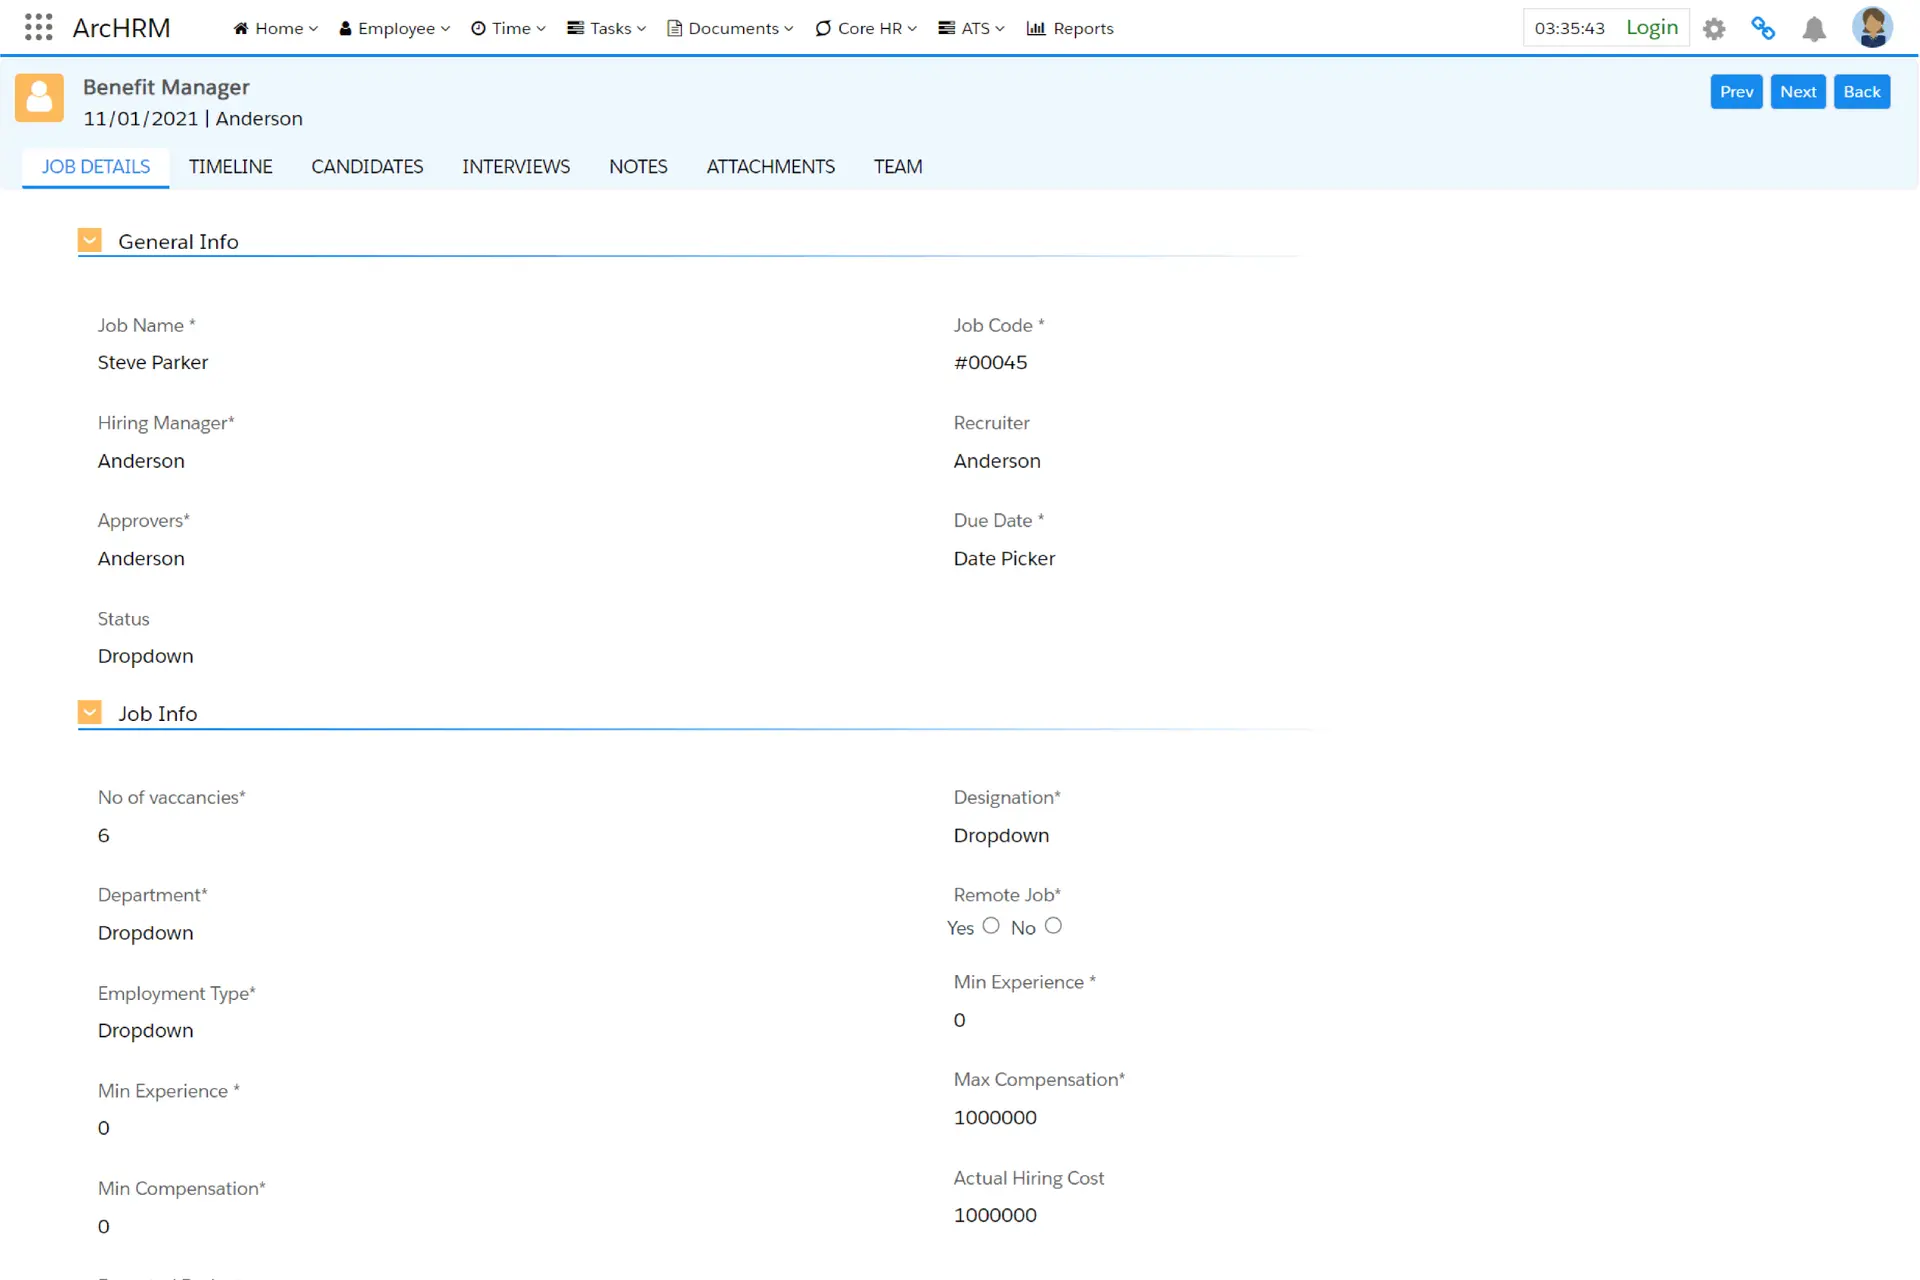Click the Due Date picker field

tap(1004, 559)
